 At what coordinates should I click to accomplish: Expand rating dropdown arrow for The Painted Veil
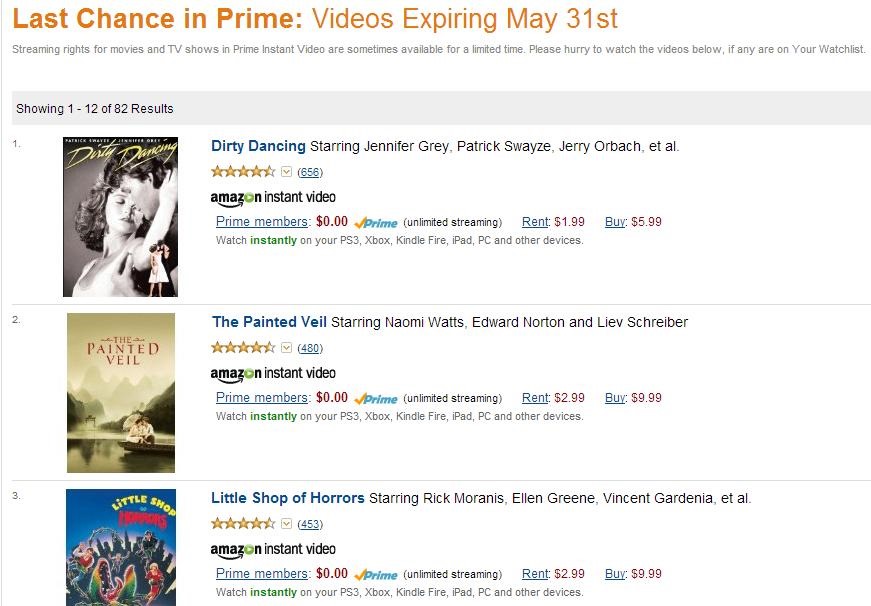[x=287, y=348]
